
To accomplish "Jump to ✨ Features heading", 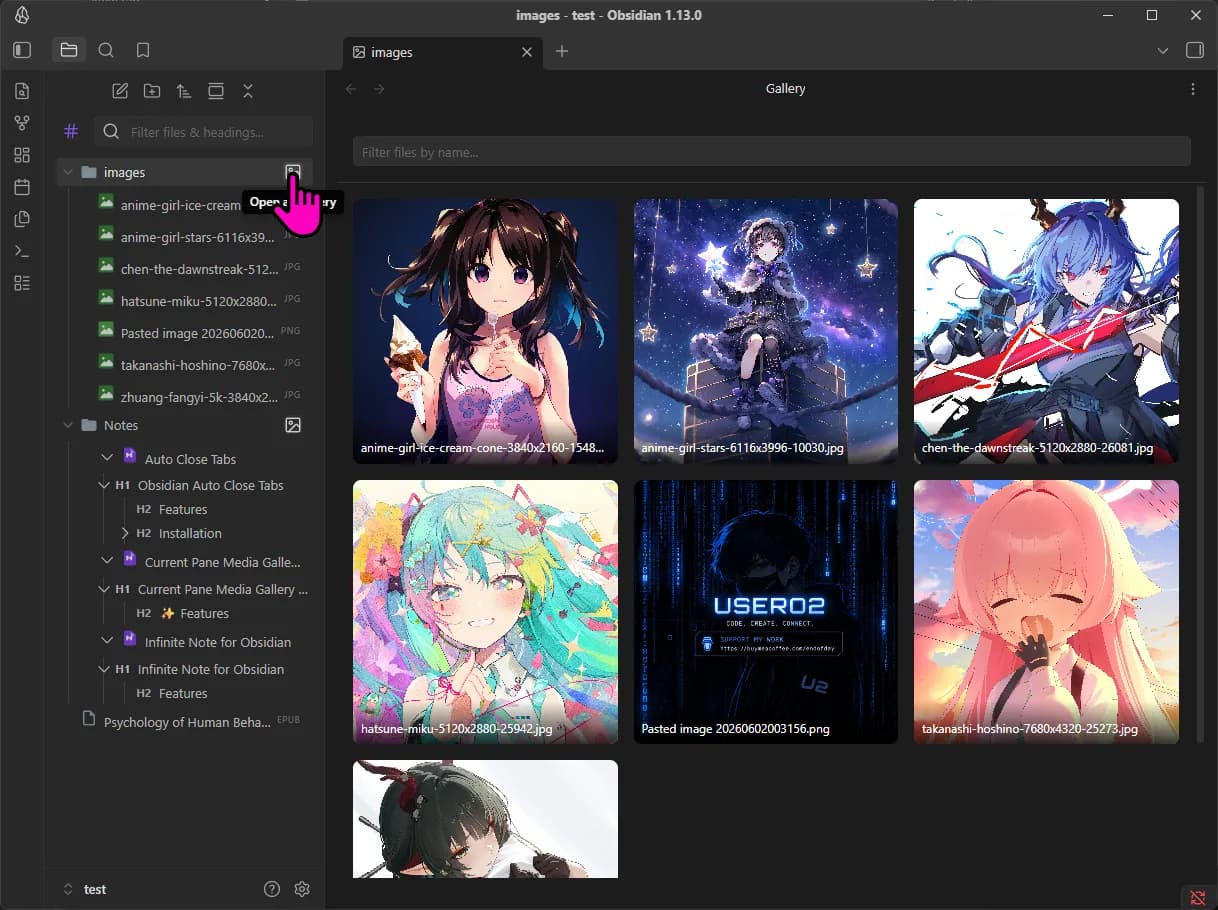I will click(x=195, y=613).
